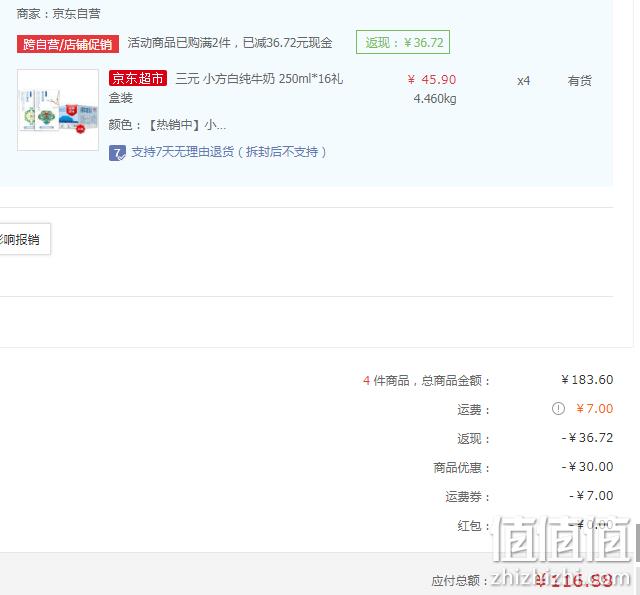Screen dimensions: 640x595
Task: Select the ¥183.60 total goods amount
Action: pos(587,380)
